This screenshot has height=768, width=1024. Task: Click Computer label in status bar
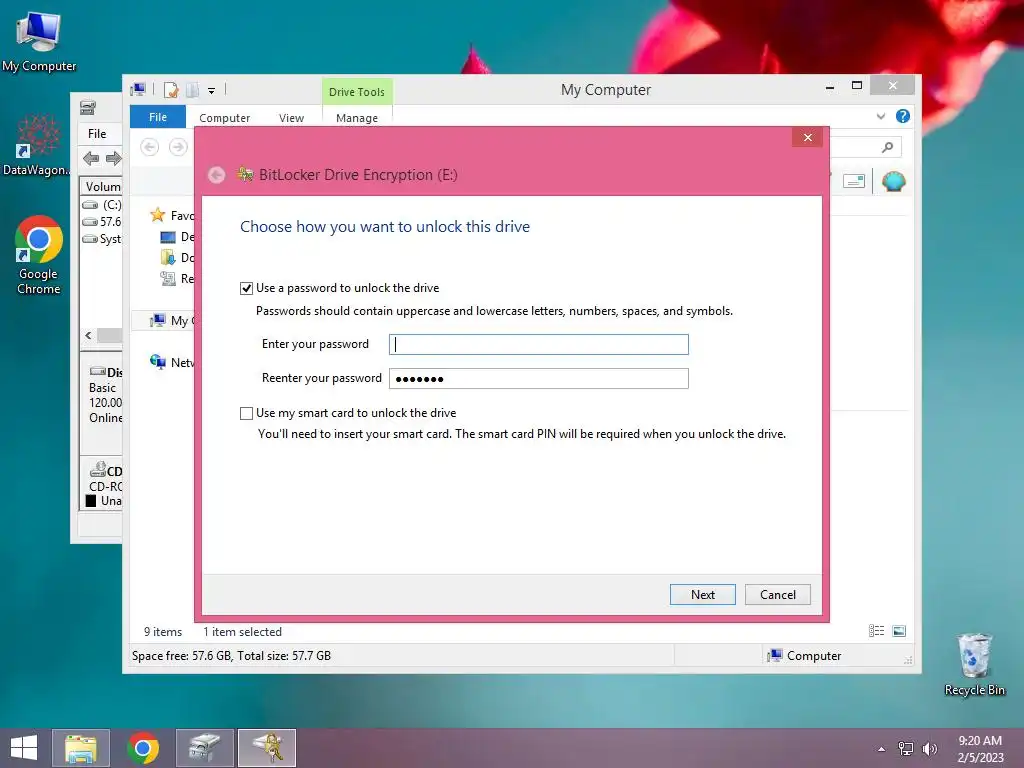pyautogui.click(x=814, y=656)
